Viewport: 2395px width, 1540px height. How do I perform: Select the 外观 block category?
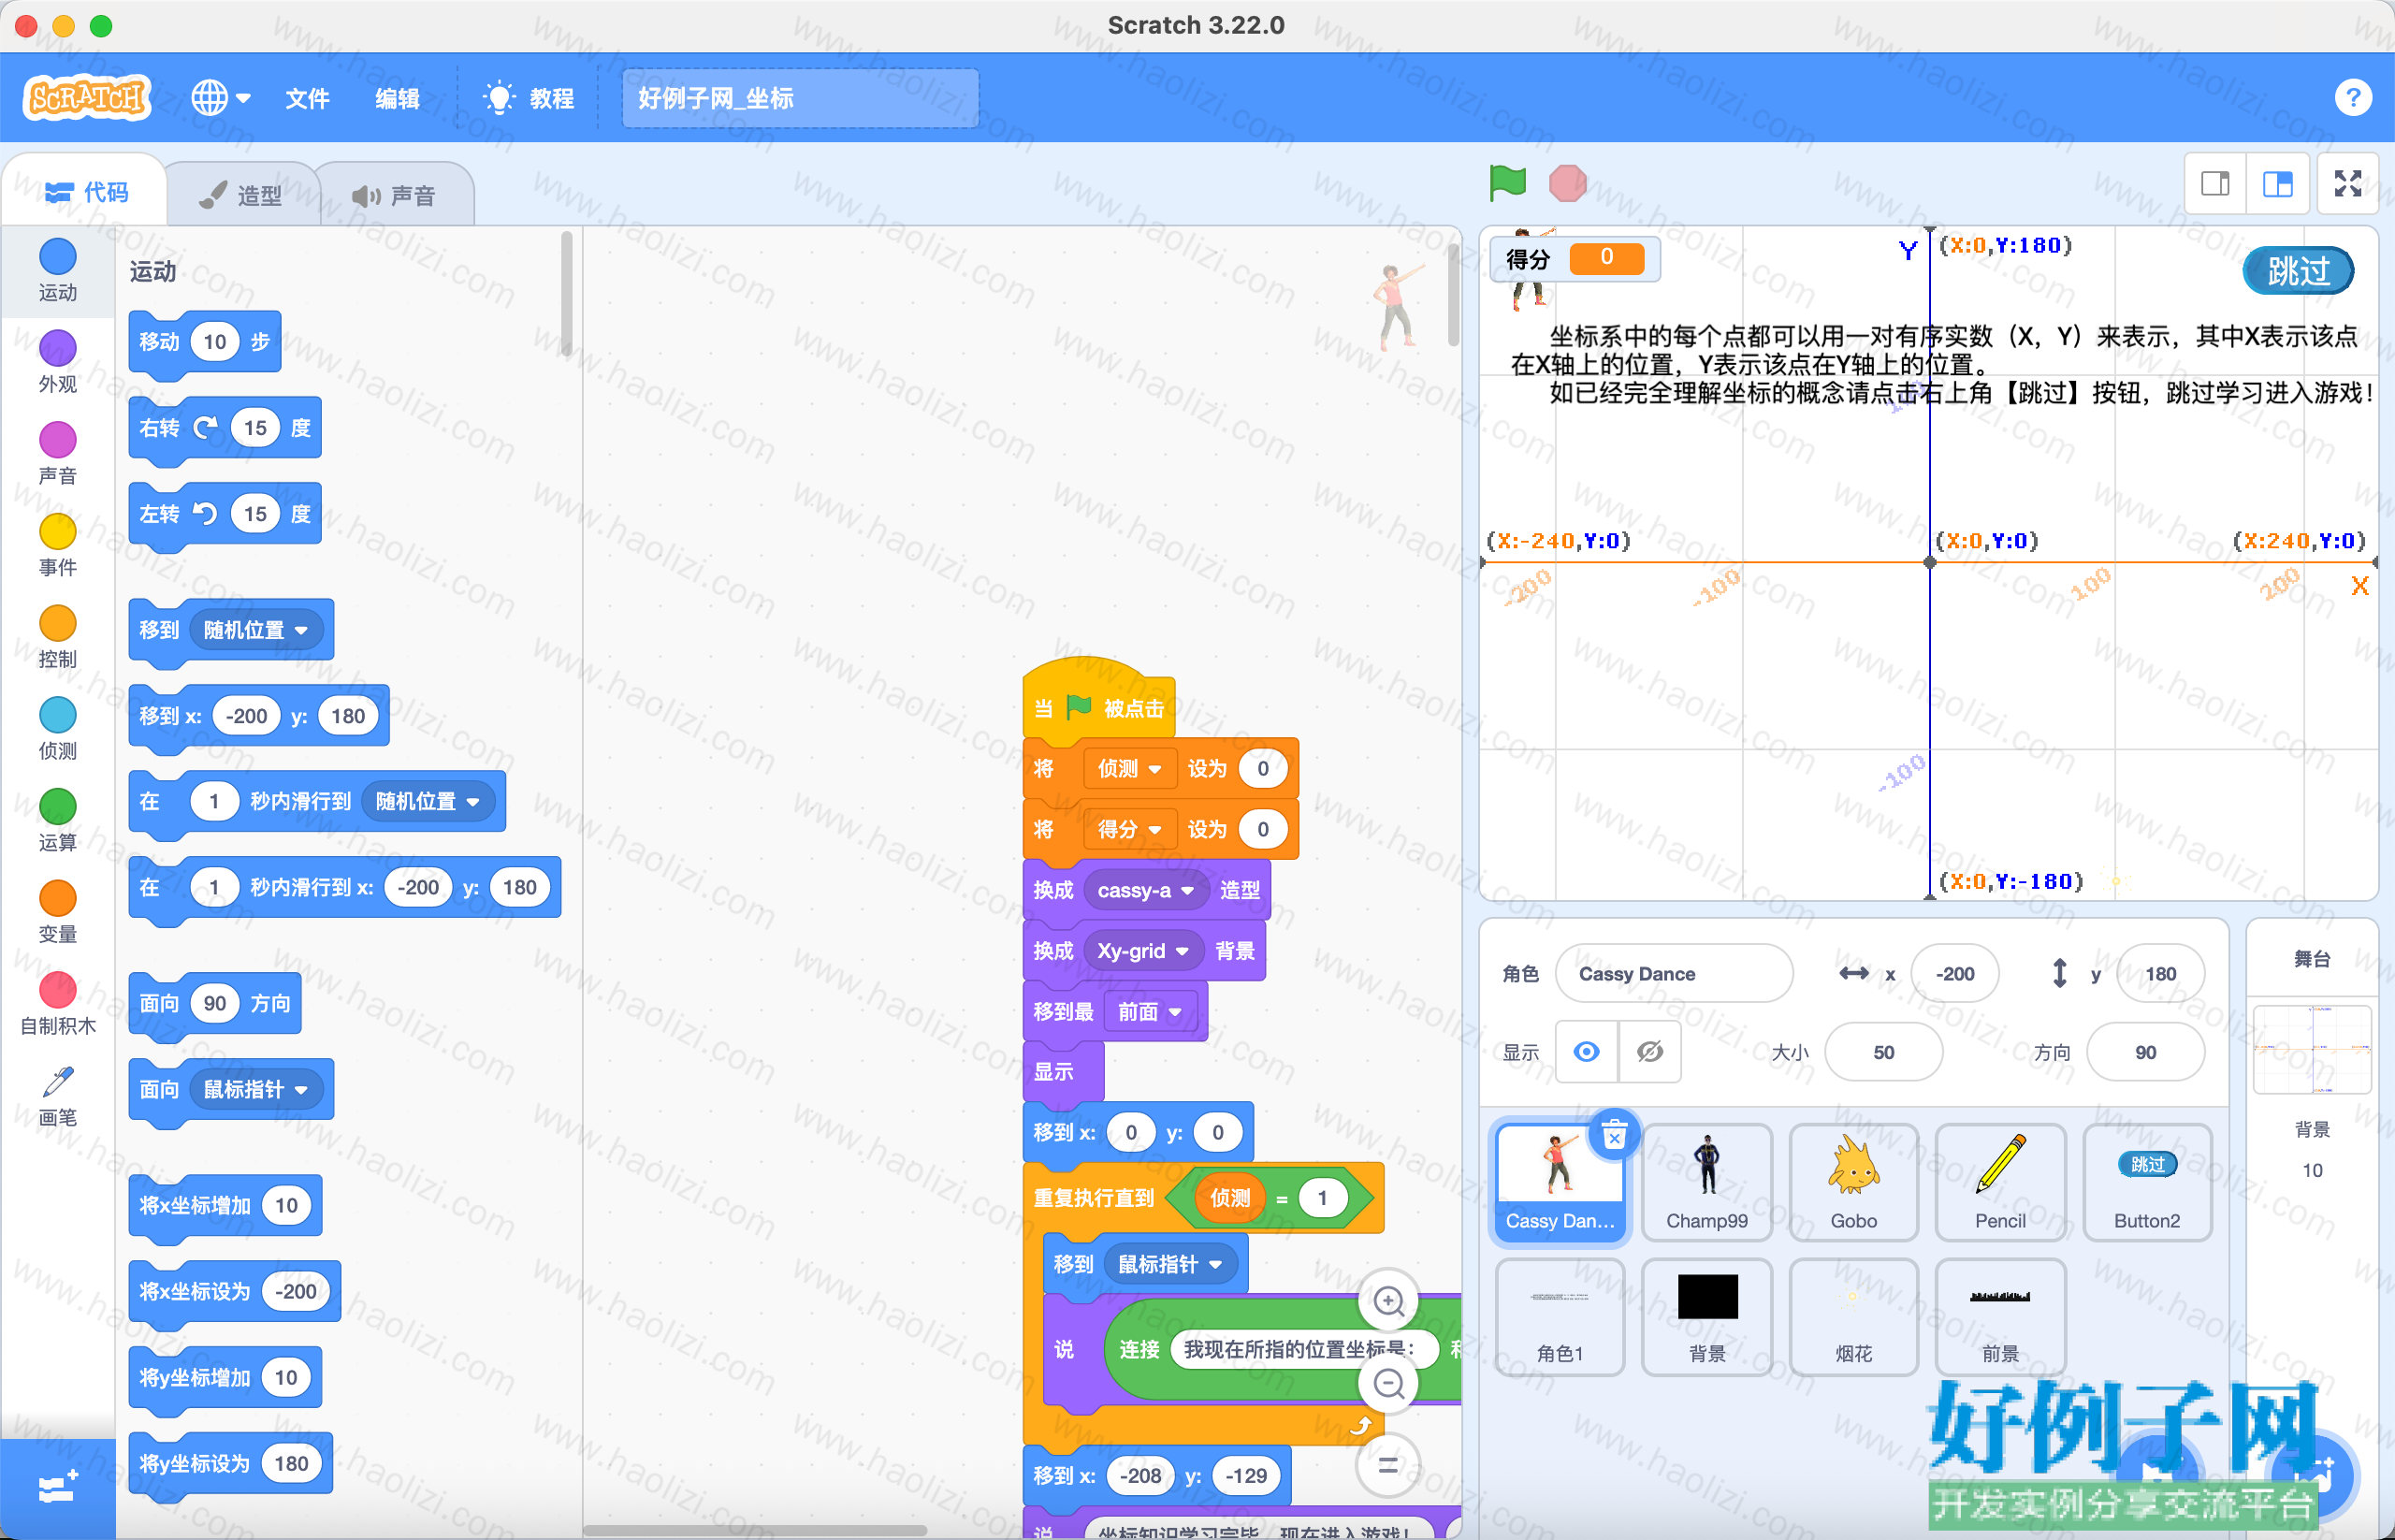click(58, 362)
